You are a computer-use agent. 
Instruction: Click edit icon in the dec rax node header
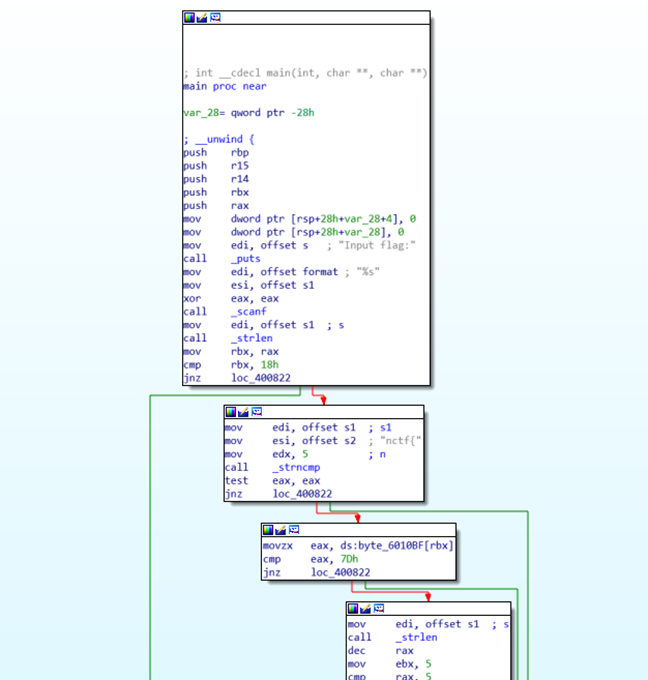(x=366, y=608)
